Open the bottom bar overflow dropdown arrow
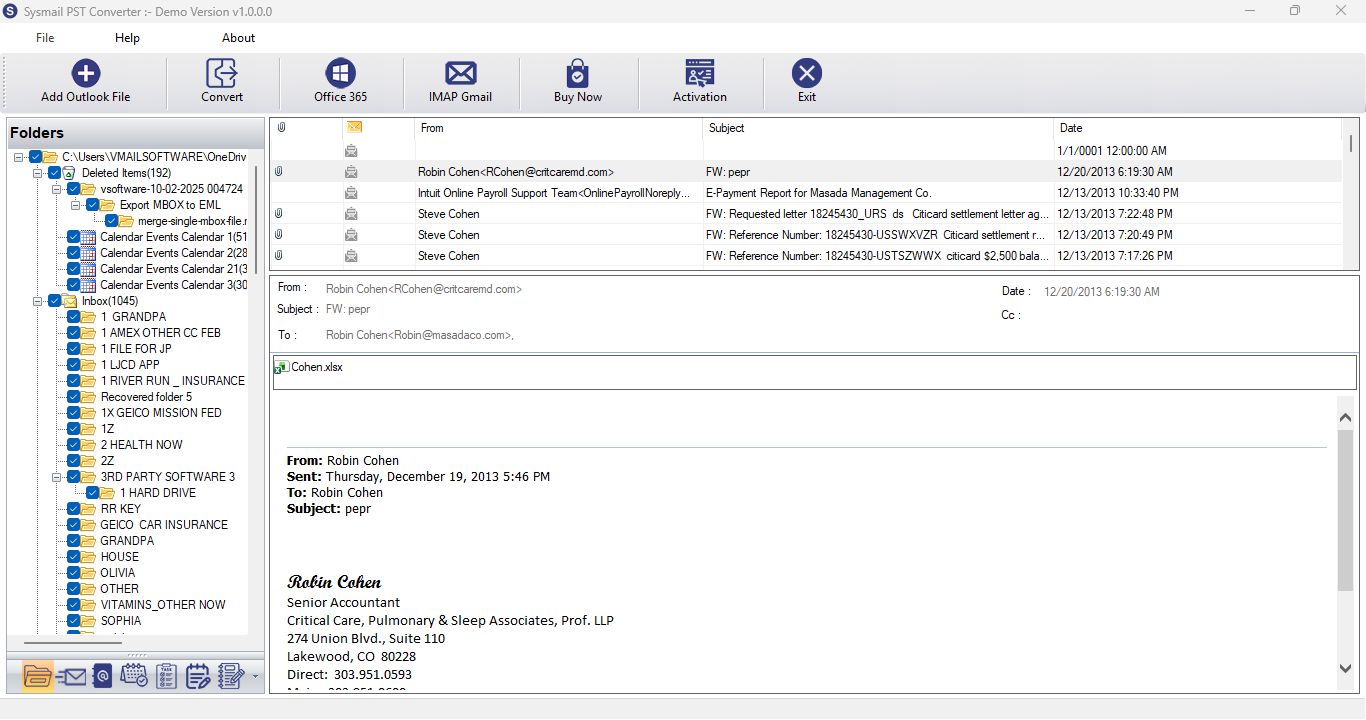The width and height of the screenshot is (1366, 720). (255, 678)
